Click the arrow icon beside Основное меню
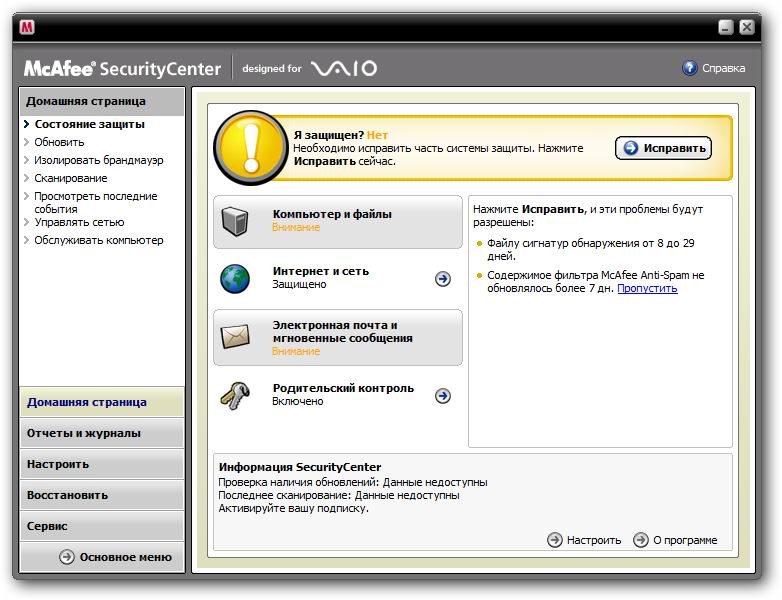Image resolution: width=782 pixels, height=600 pixels. tap(67, 557)
